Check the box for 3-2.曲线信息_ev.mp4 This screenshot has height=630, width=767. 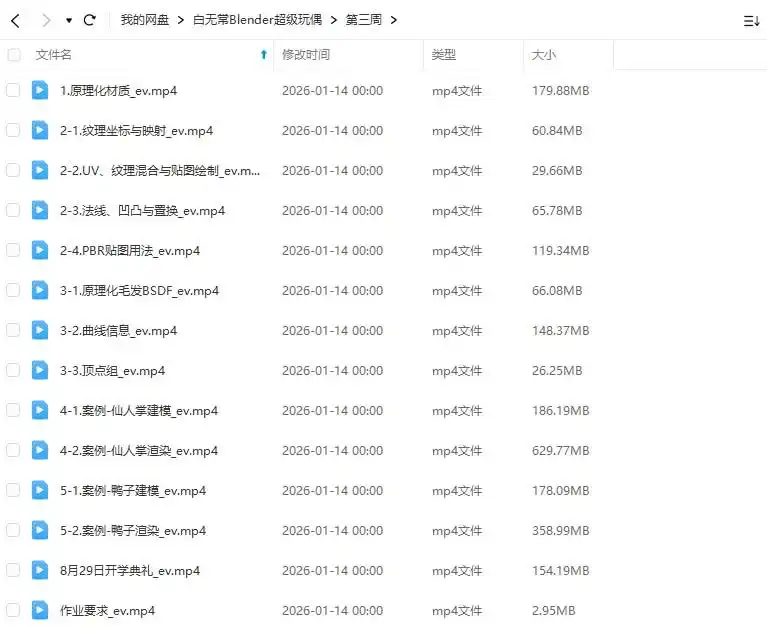point(13,331)
